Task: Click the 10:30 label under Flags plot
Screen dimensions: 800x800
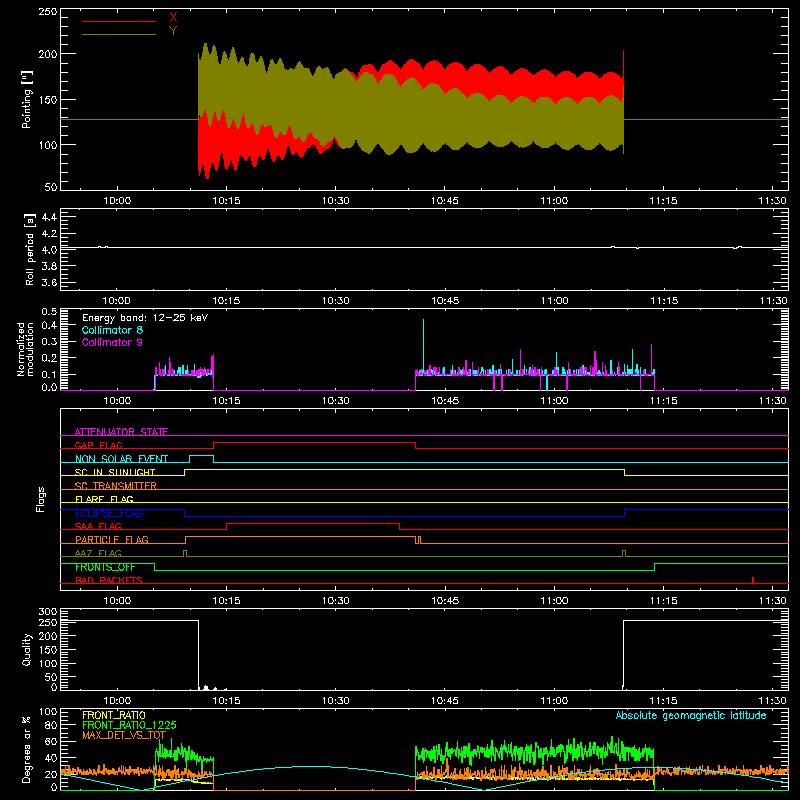Action: point(336,601)
